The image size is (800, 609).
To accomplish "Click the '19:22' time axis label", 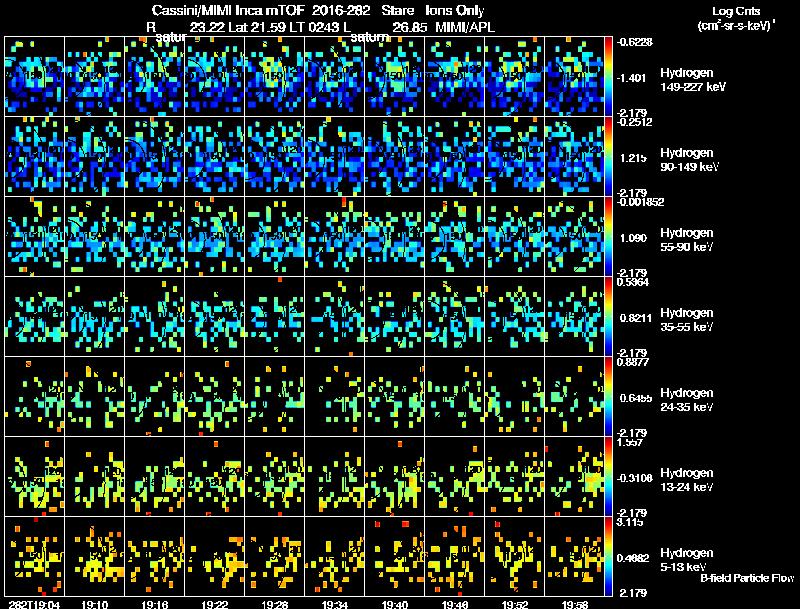I will 214,604.
